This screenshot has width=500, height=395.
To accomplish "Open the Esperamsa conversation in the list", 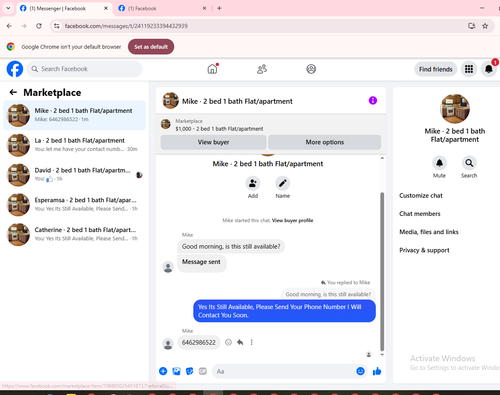I will (75, 204).
